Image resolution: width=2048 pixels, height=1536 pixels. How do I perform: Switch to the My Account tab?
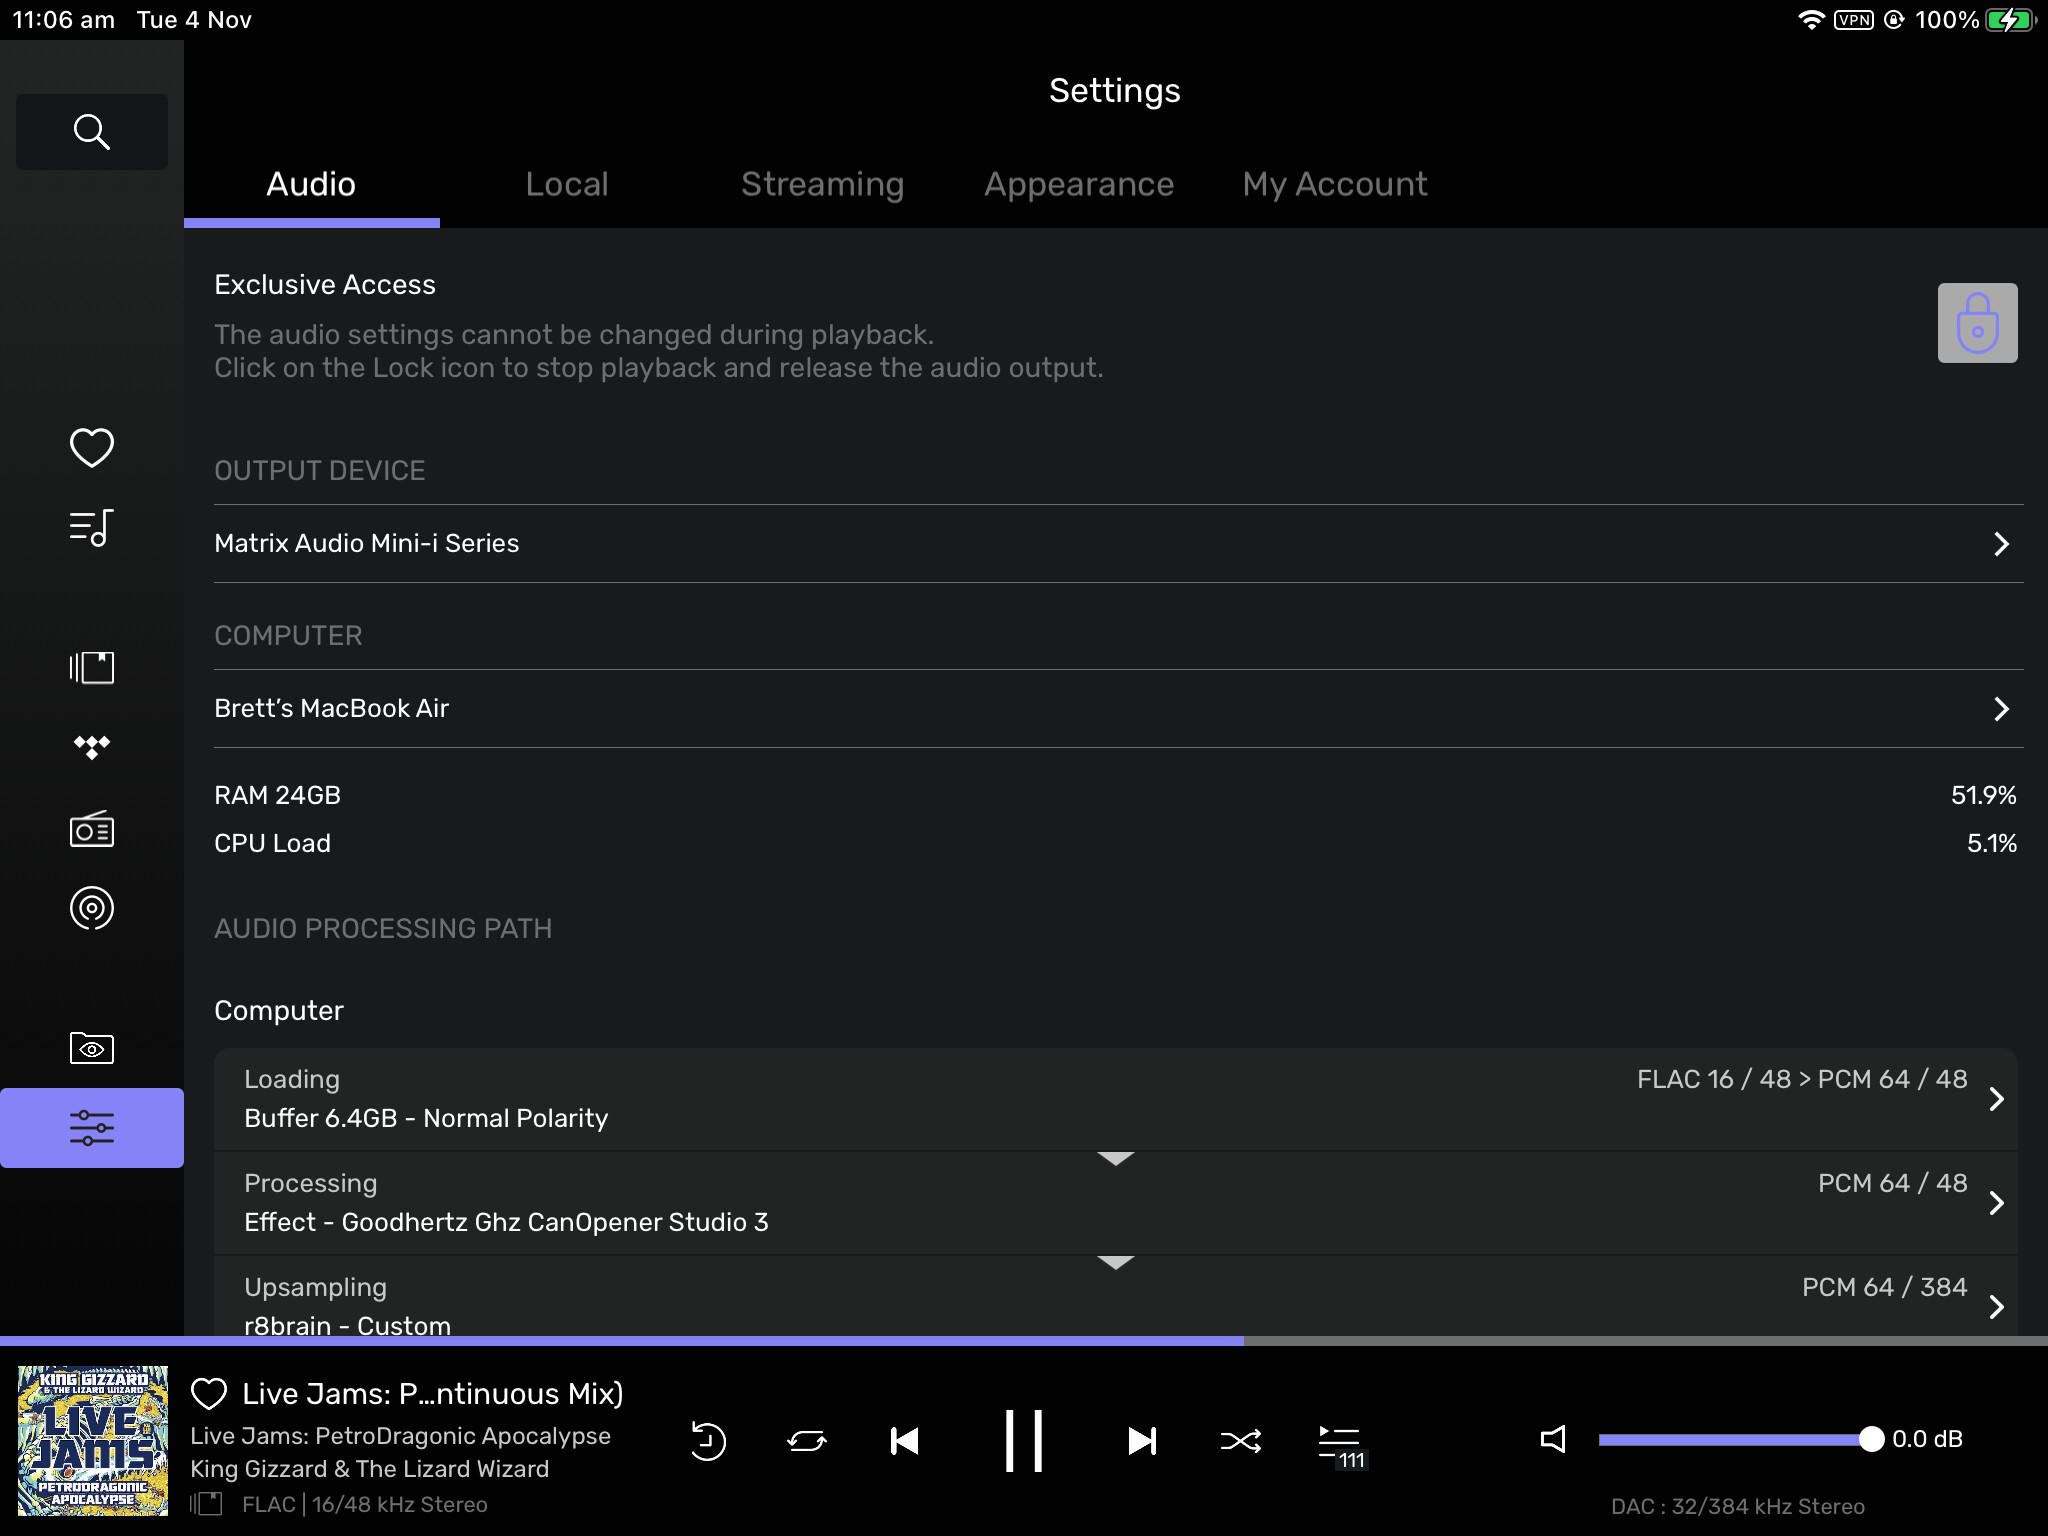point(1335,184)
